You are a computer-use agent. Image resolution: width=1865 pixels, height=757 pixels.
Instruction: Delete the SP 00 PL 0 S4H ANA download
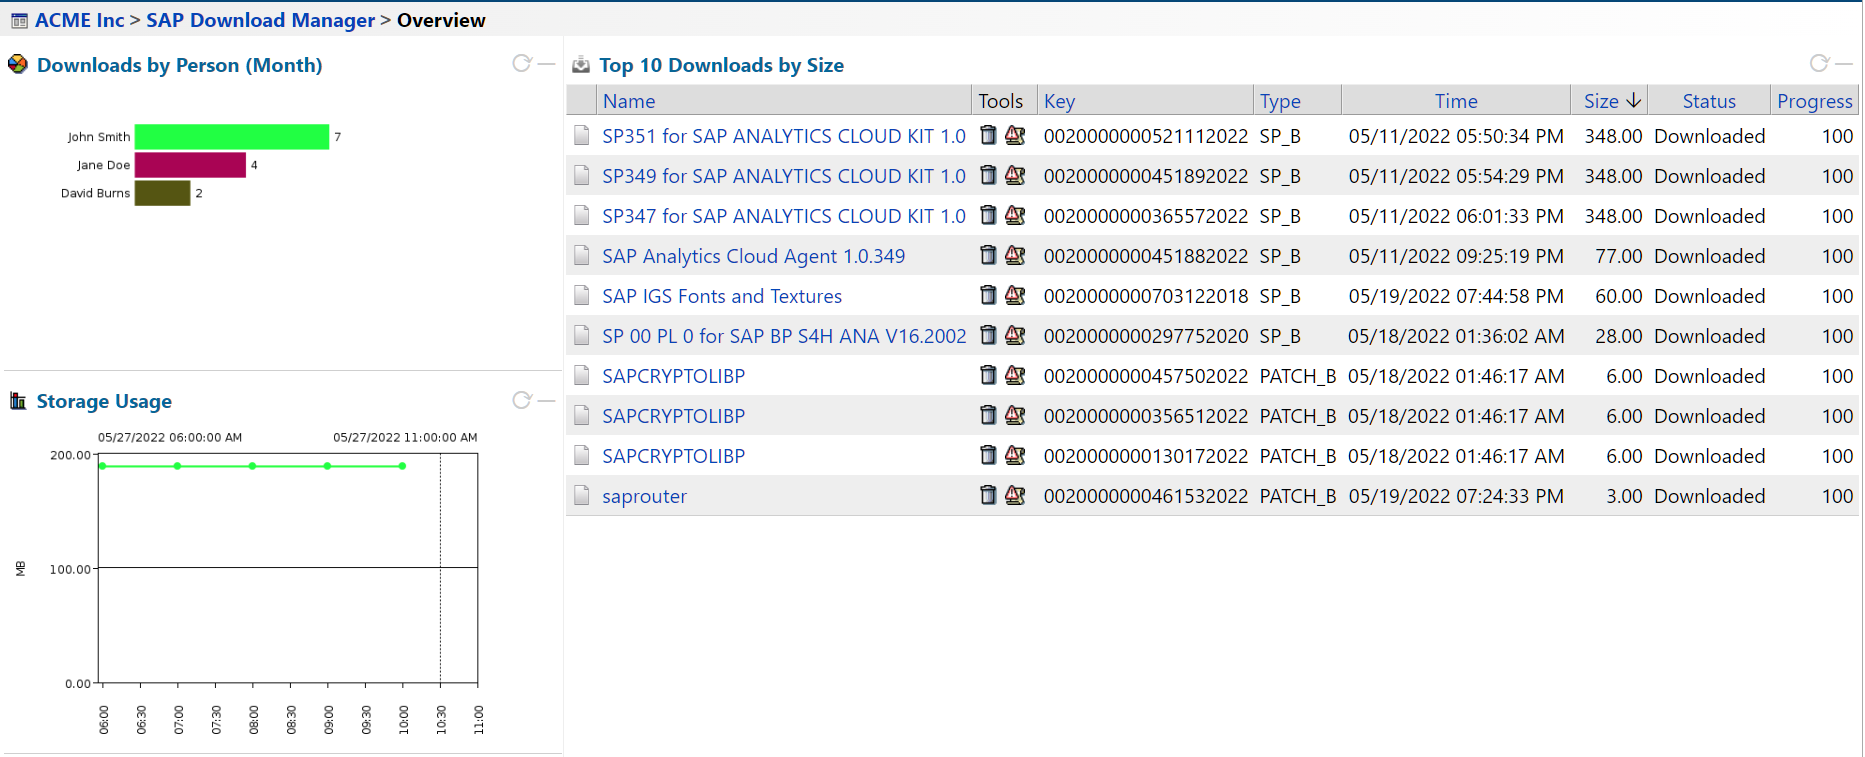(988, 335)
